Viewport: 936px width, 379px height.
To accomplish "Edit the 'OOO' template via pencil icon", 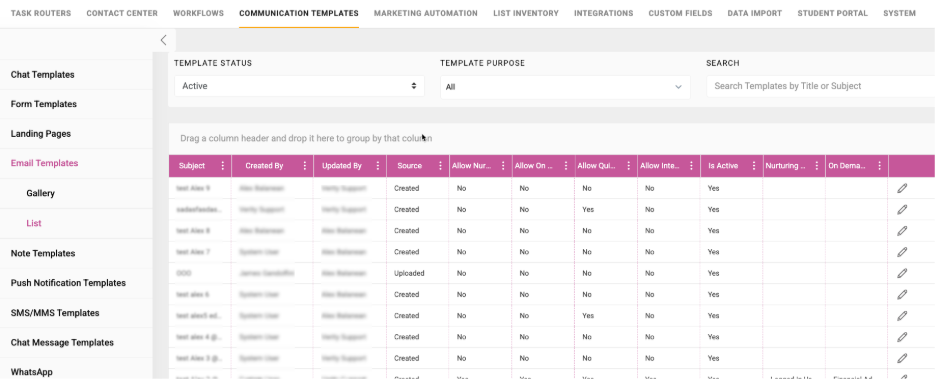I will 902,273.
